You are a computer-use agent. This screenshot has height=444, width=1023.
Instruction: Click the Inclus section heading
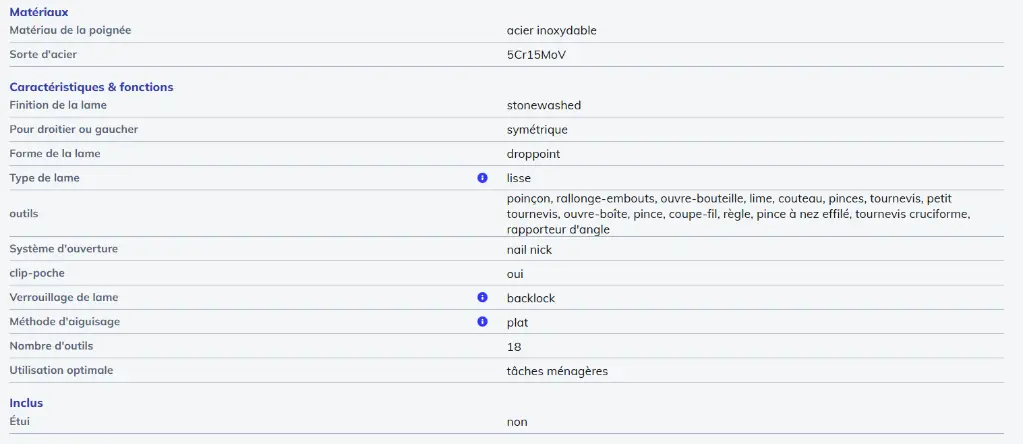(x=26, y=403)
